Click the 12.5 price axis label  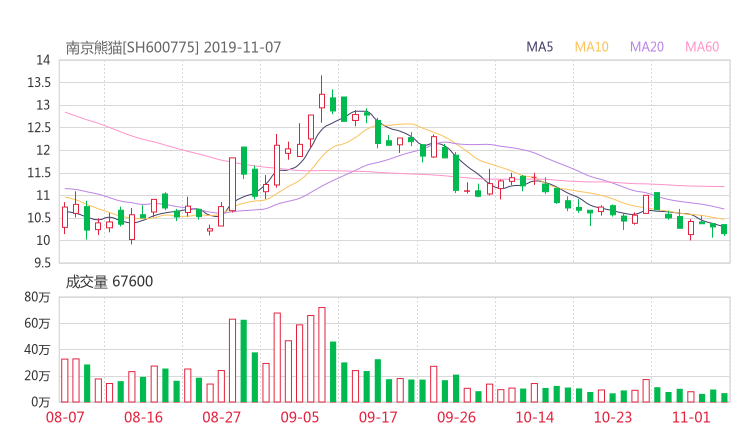point(39,127)
